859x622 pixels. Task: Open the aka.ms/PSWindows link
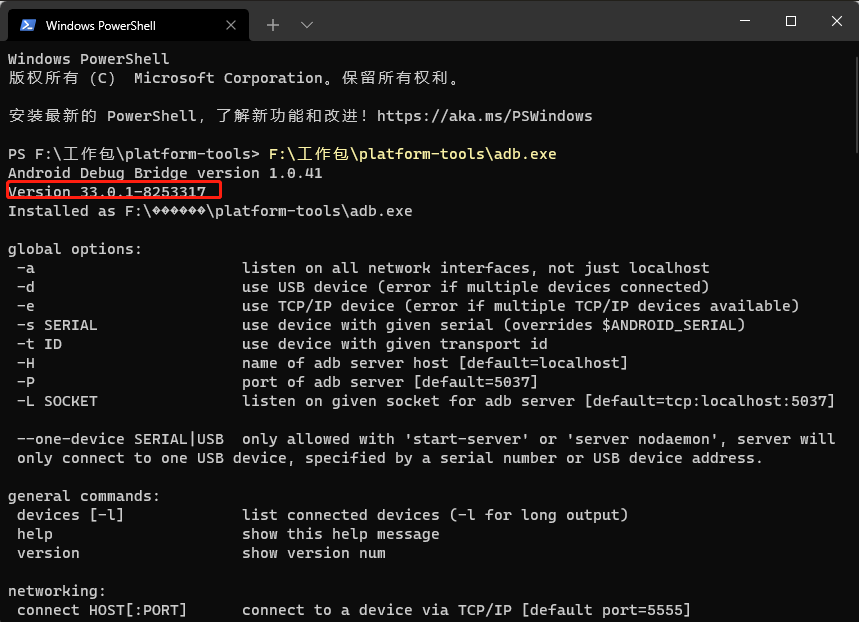point(484,116)
